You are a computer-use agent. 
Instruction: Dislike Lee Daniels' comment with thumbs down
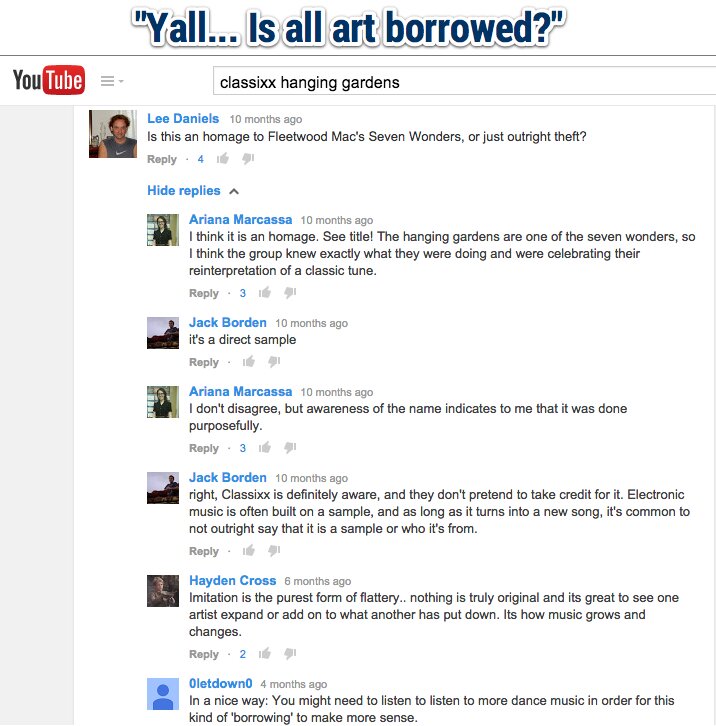[248, 158]
